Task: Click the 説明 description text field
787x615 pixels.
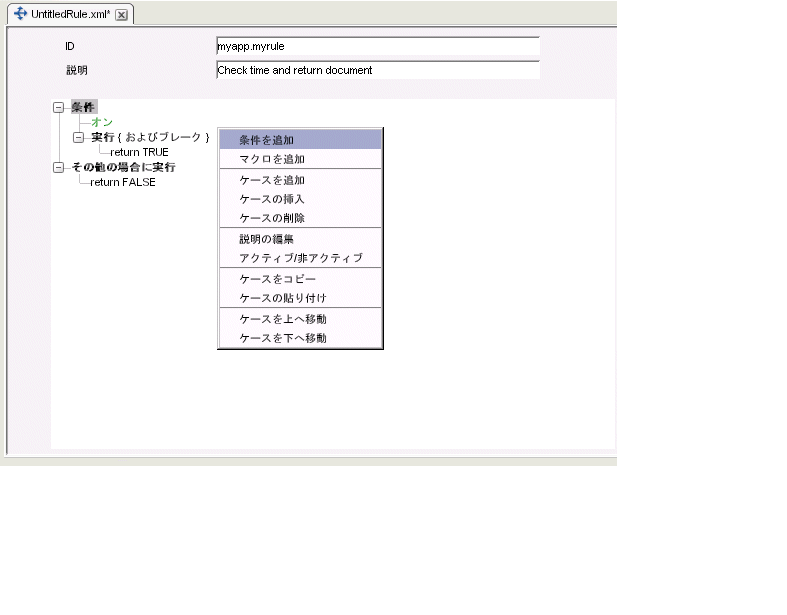Action: coord(378,70)
